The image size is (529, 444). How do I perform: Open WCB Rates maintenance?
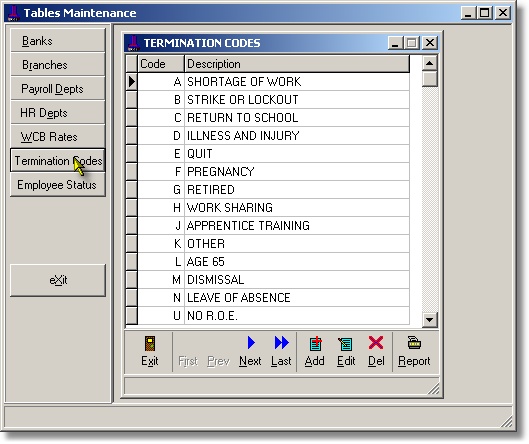[x=58, y=137]
